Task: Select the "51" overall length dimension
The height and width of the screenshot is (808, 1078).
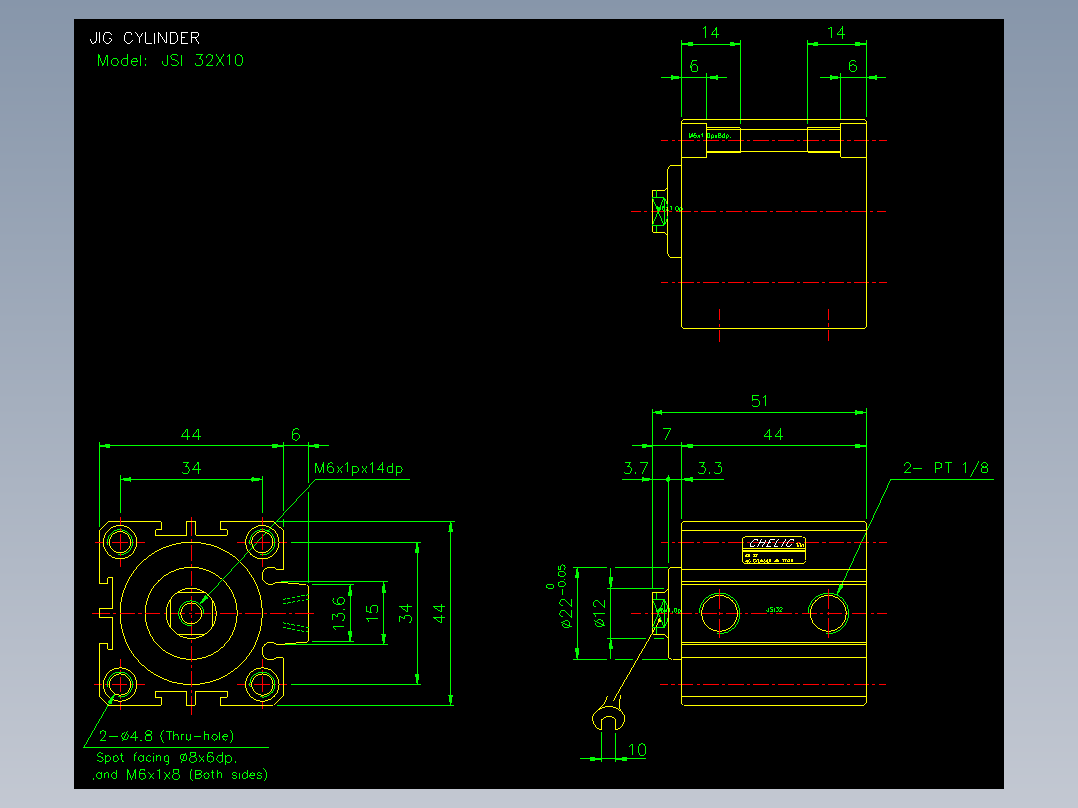Action: 759,401
